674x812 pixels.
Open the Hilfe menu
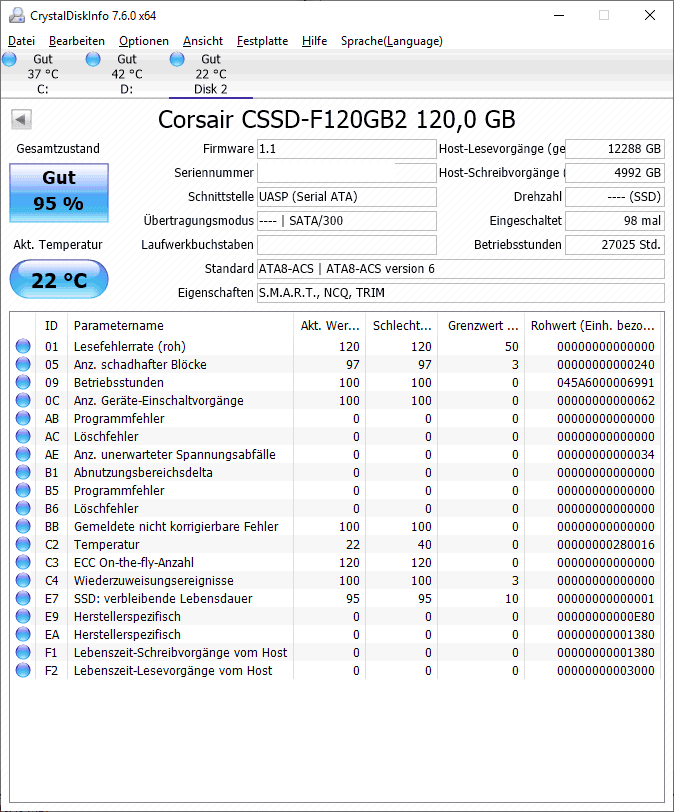pyautogui.click(x=314, y=41)
